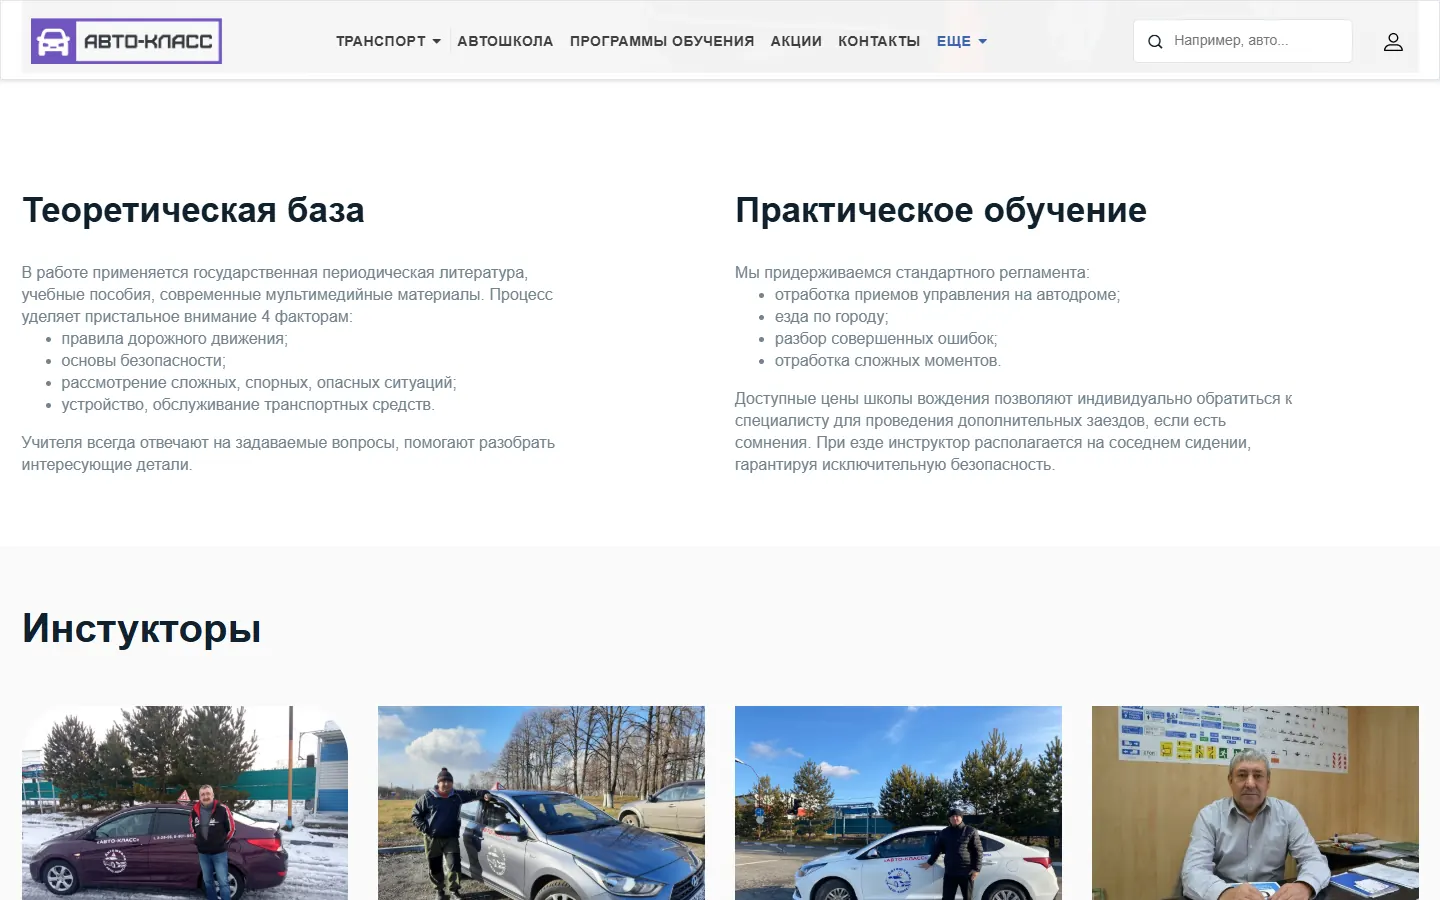Click list item 'отработка сложных моментов.'
1440x900 pixels.
click(888, 361)
